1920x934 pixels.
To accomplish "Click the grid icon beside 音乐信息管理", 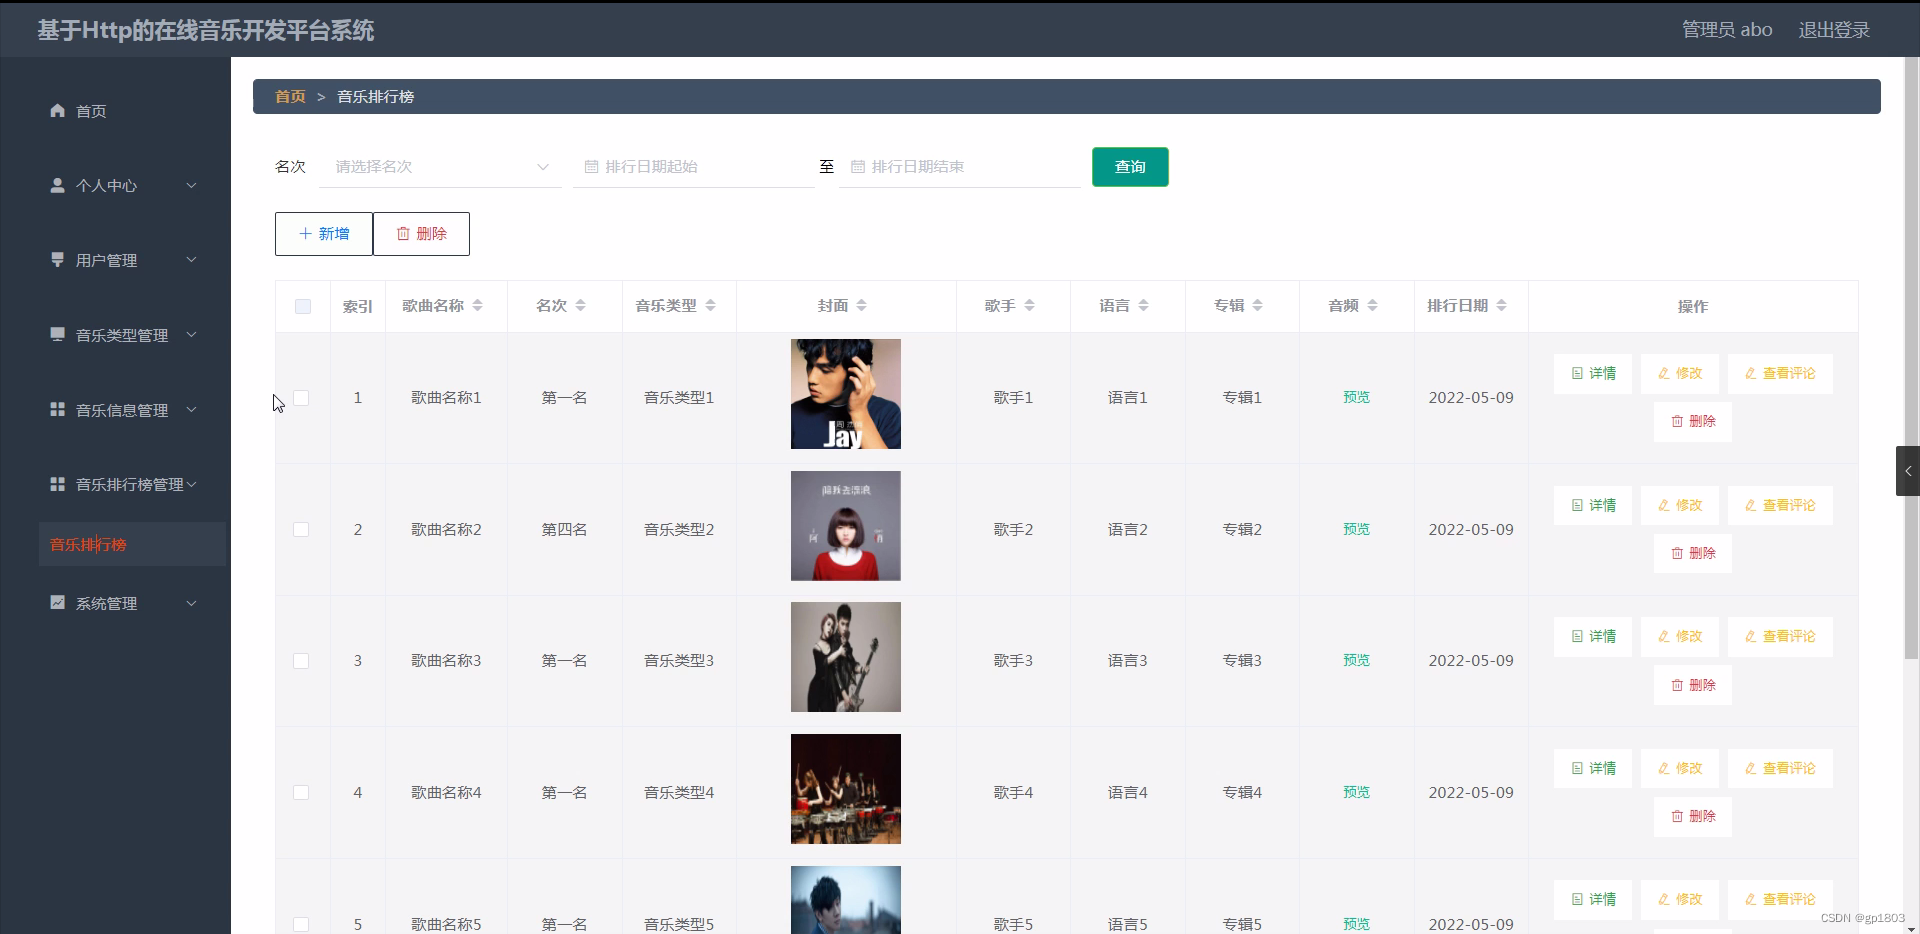I will pyautogui.click(x=58, y=410).
